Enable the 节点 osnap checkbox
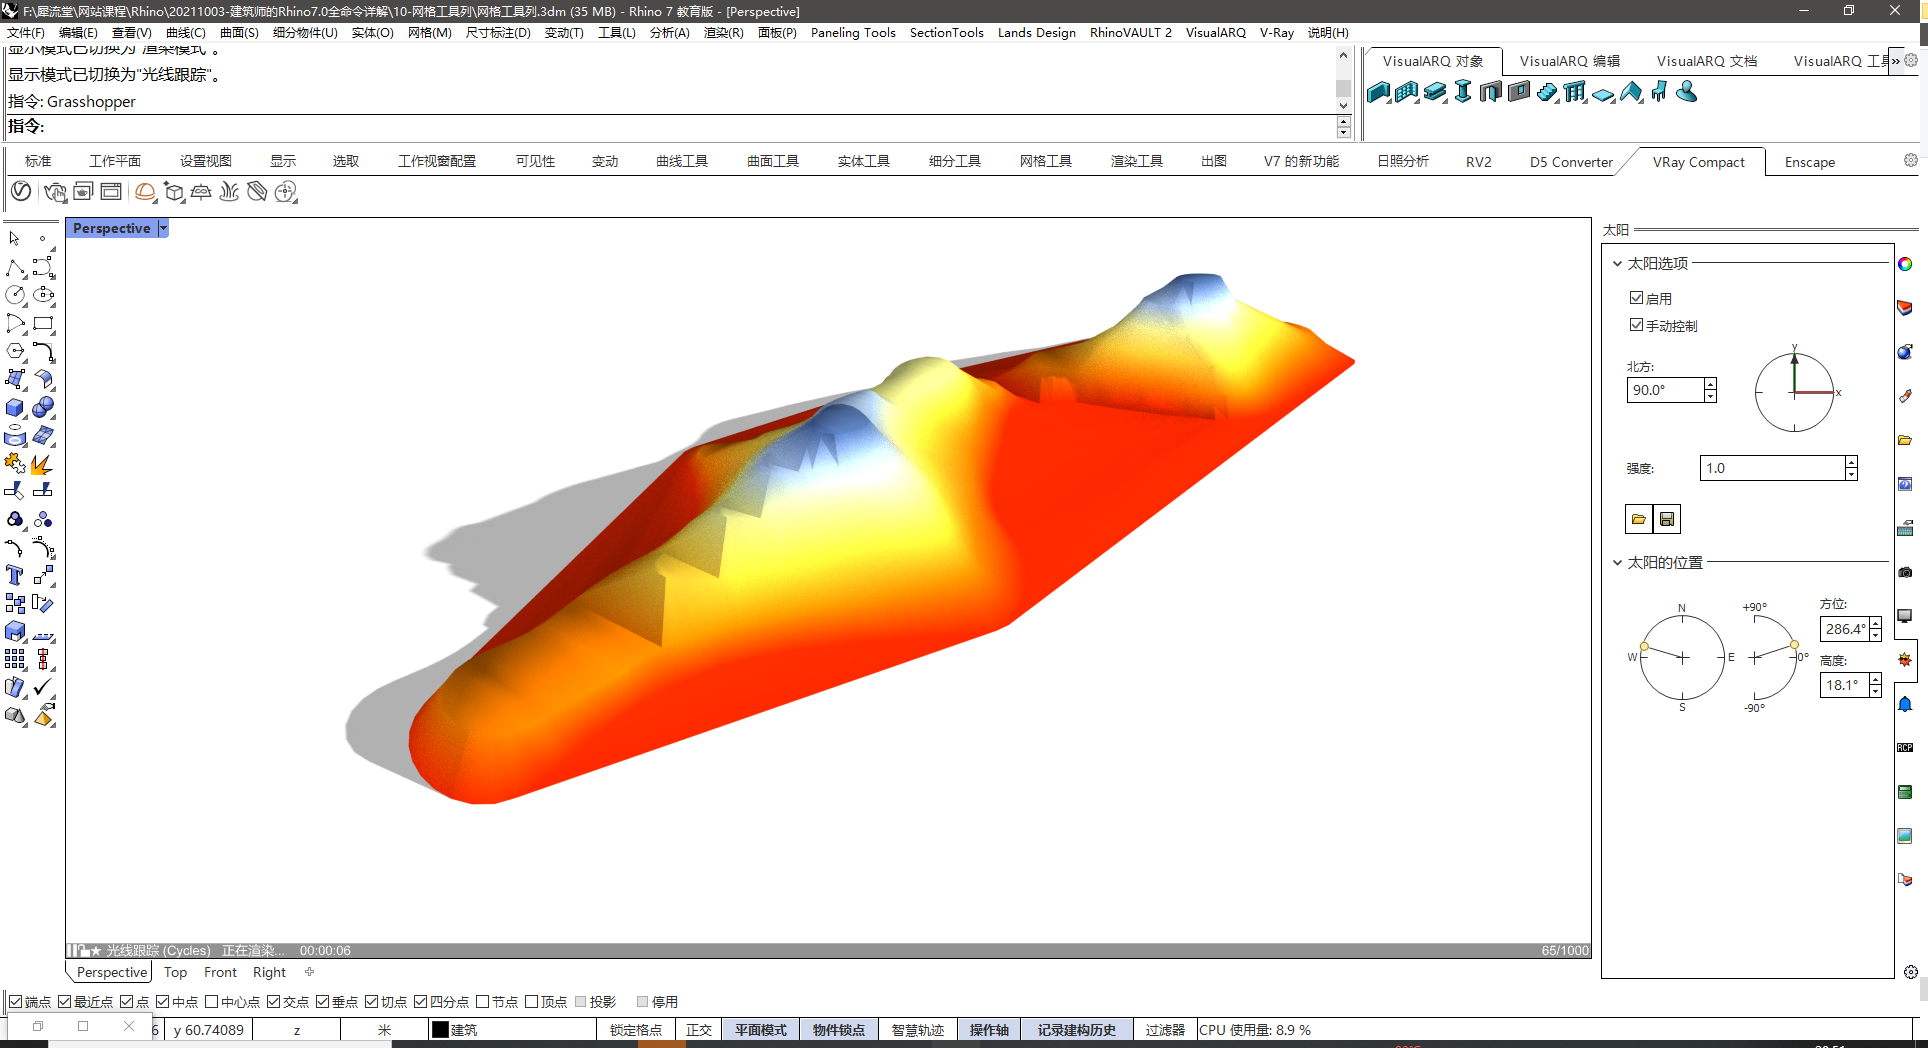 tap(482, 1001)
